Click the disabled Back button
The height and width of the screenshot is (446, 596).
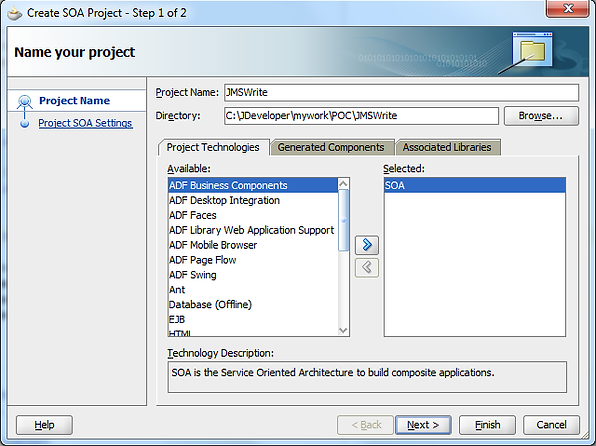click(365, 425)
